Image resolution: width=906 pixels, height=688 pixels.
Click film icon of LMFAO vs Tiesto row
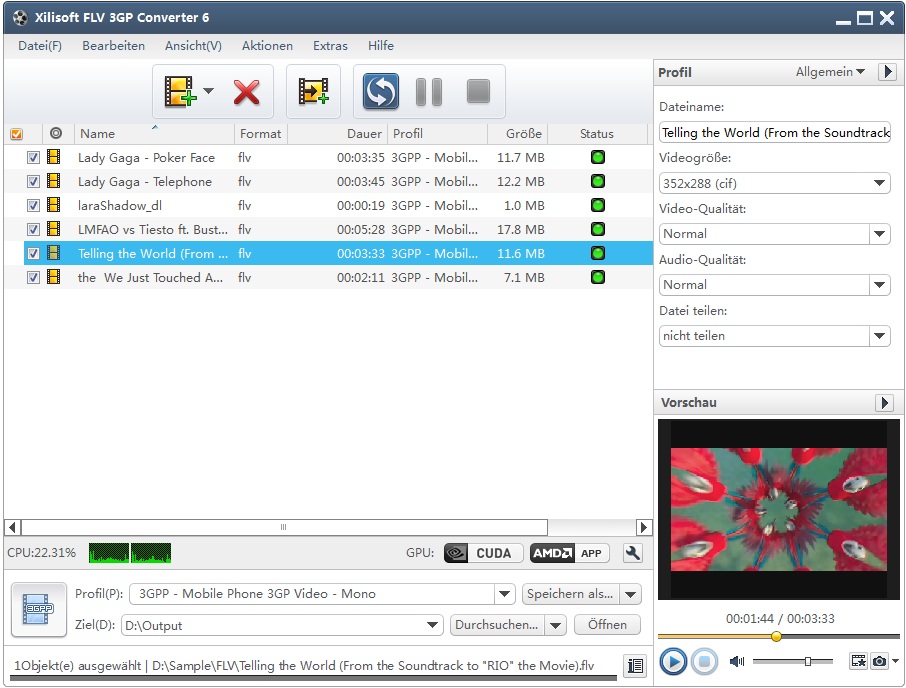[54, 229]
